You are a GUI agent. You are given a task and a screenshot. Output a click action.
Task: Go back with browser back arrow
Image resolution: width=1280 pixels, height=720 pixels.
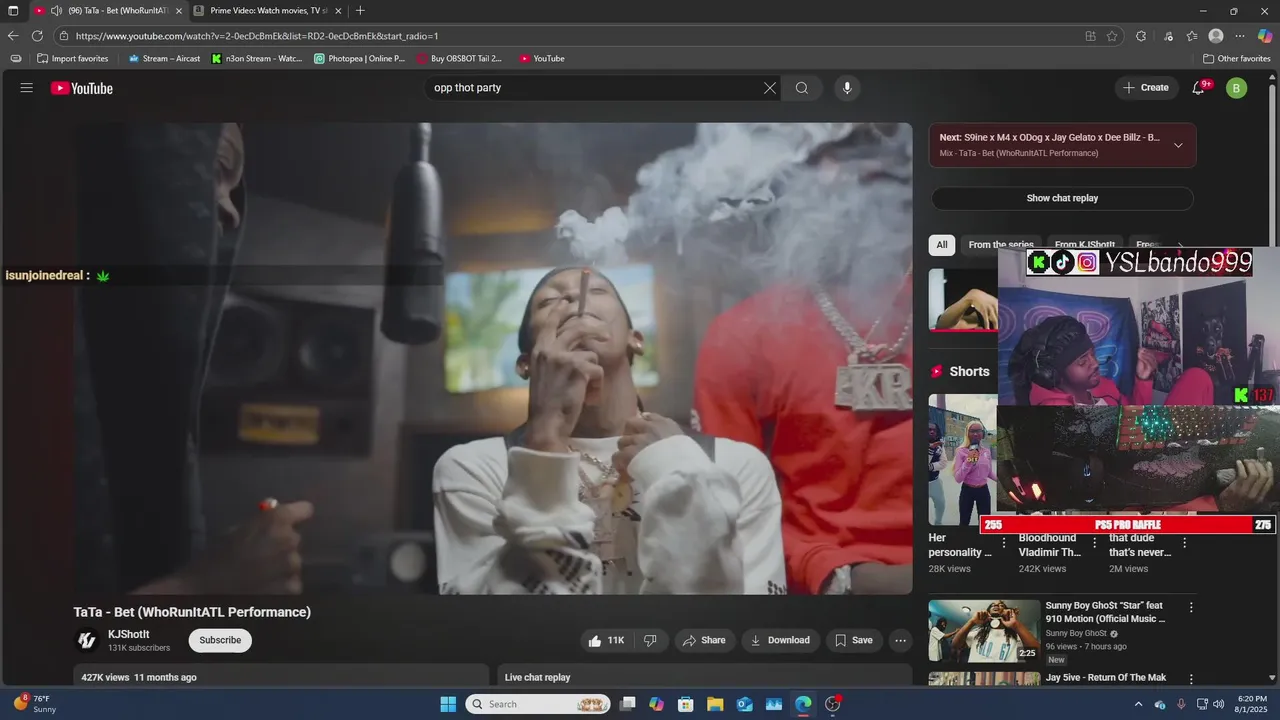(x=13, y=36)
